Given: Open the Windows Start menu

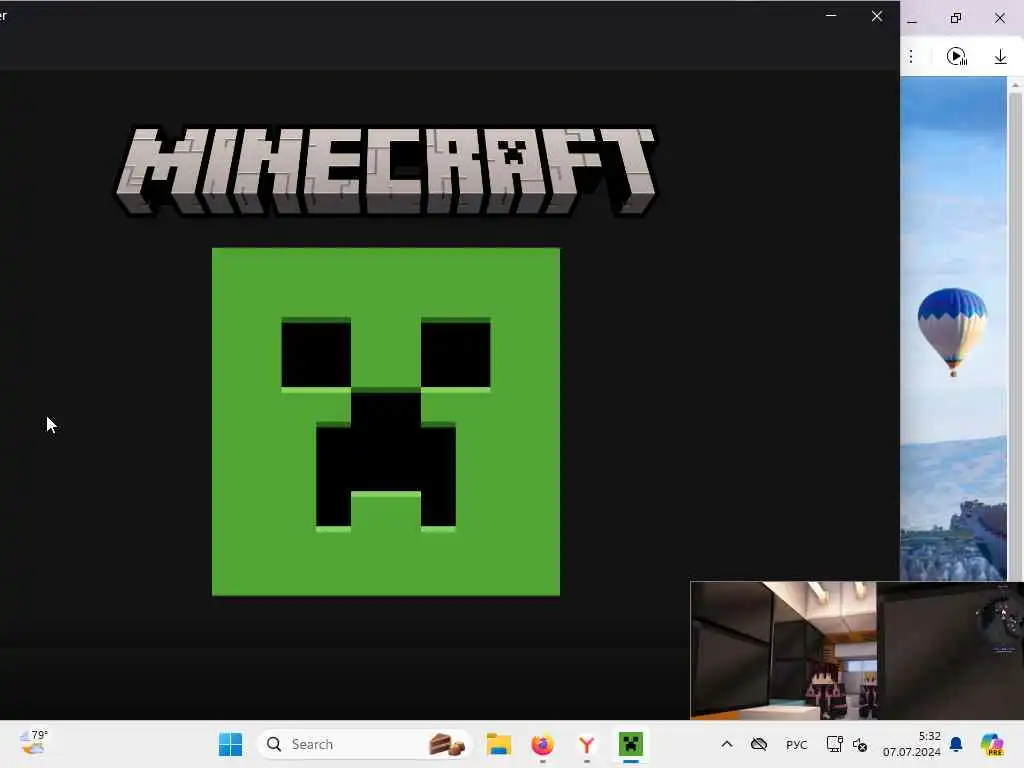Looking at the screenshot, I should click(x=230, y=744).
